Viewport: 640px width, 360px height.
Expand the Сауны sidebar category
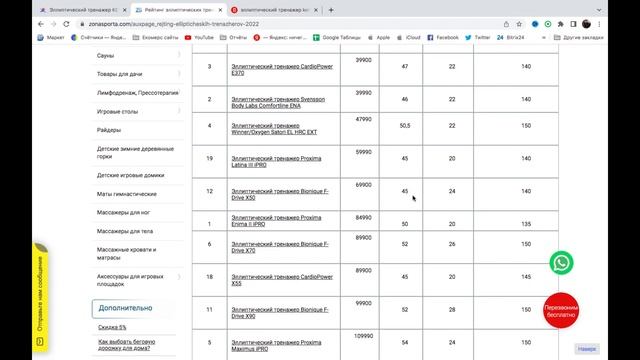[x=179, y=55]
